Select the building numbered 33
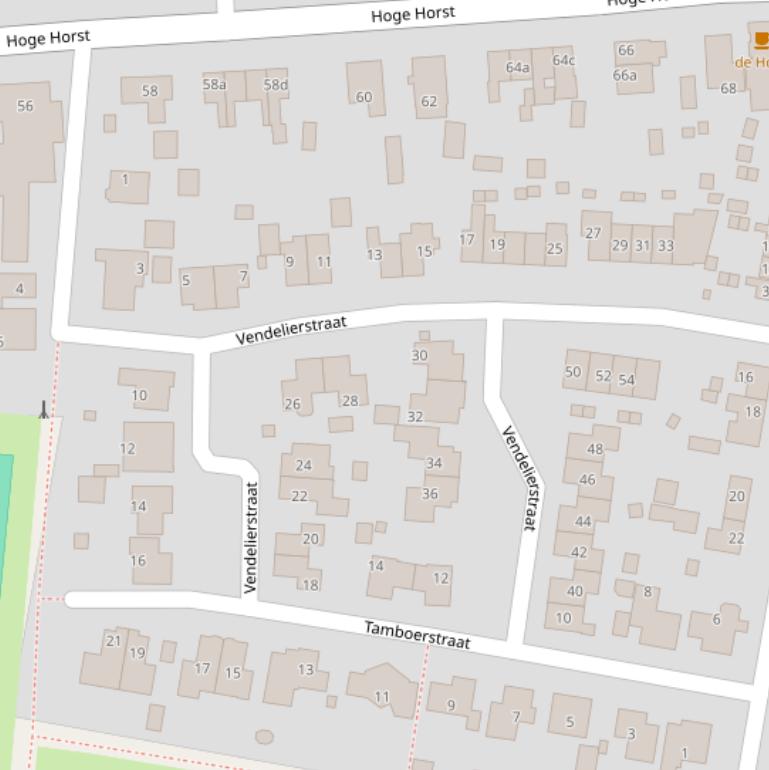The image size is (769, 770). [x=666, y=245]
